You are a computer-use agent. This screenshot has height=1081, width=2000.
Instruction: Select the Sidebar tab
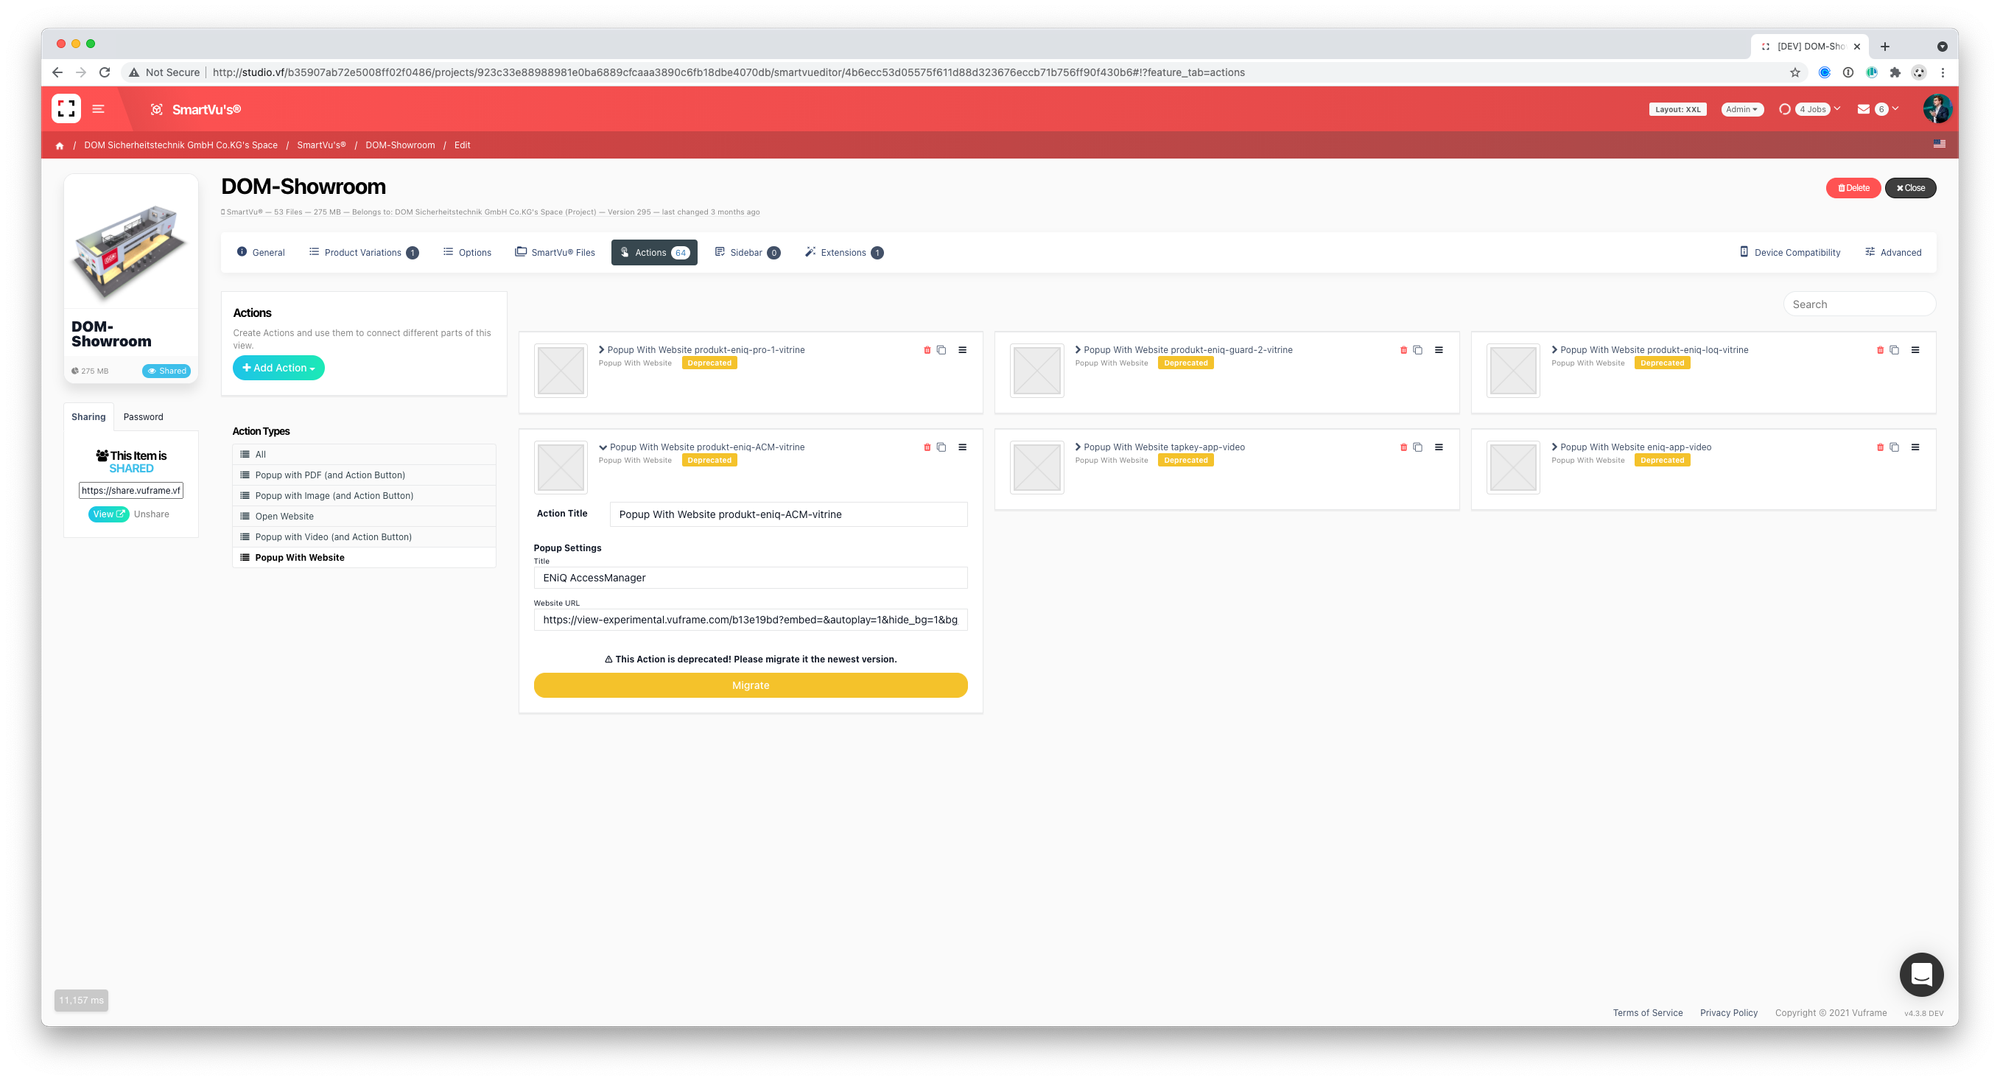[x=747, y=253]
